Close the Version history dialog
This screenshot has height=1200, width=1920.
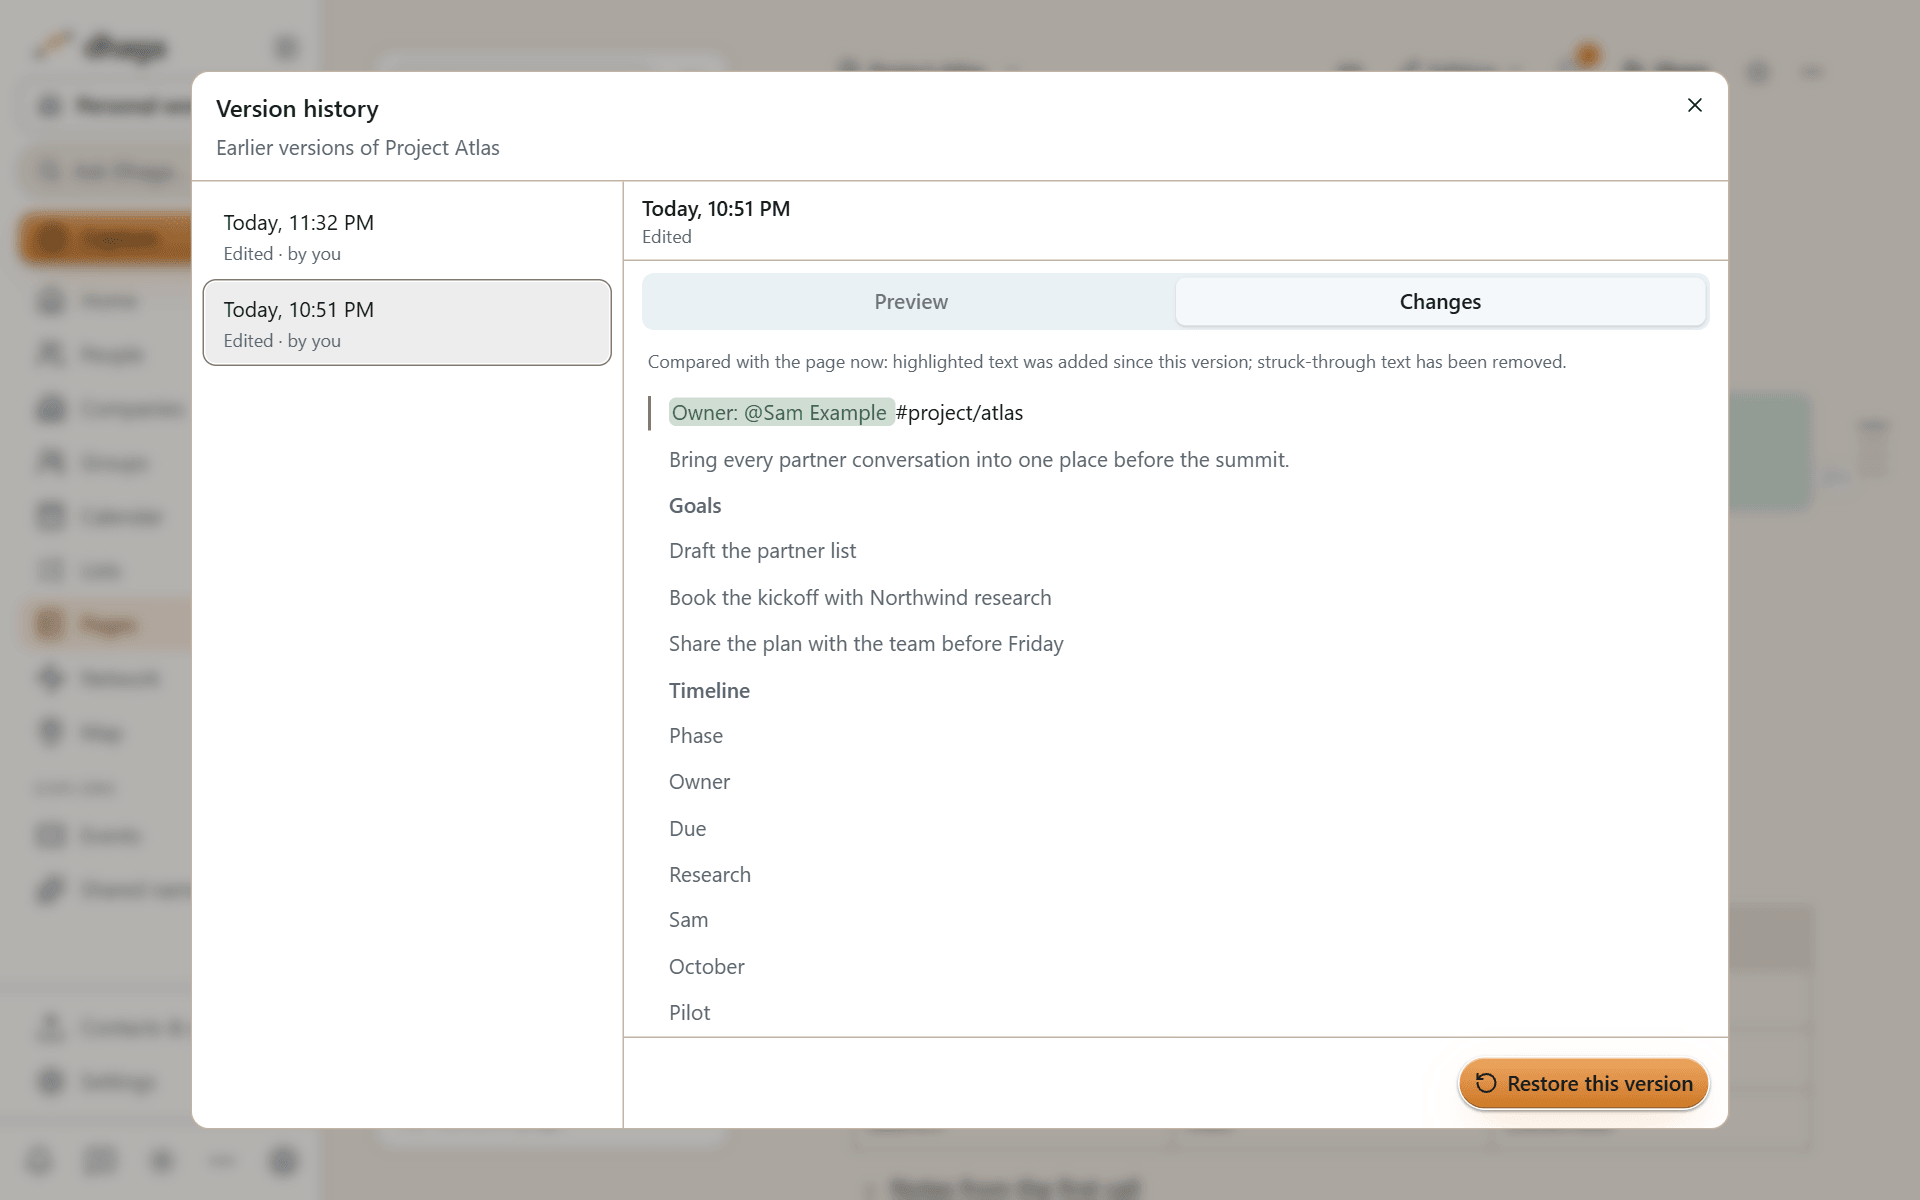click(x=1694, y=105)
